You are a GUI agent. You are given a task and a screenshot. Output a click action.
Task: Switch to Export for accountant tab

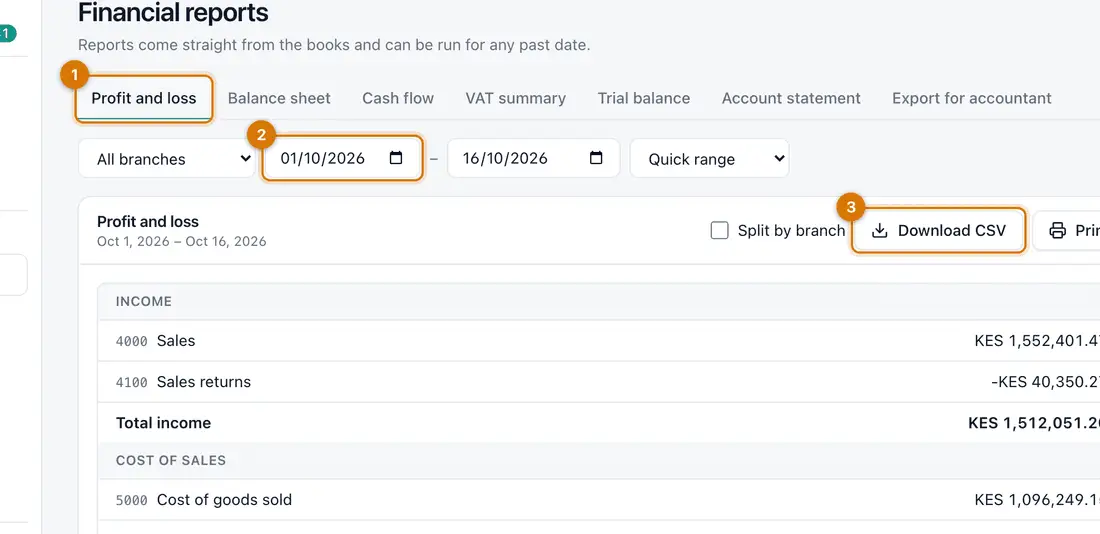pyautogui.click(x=972, y=98)
